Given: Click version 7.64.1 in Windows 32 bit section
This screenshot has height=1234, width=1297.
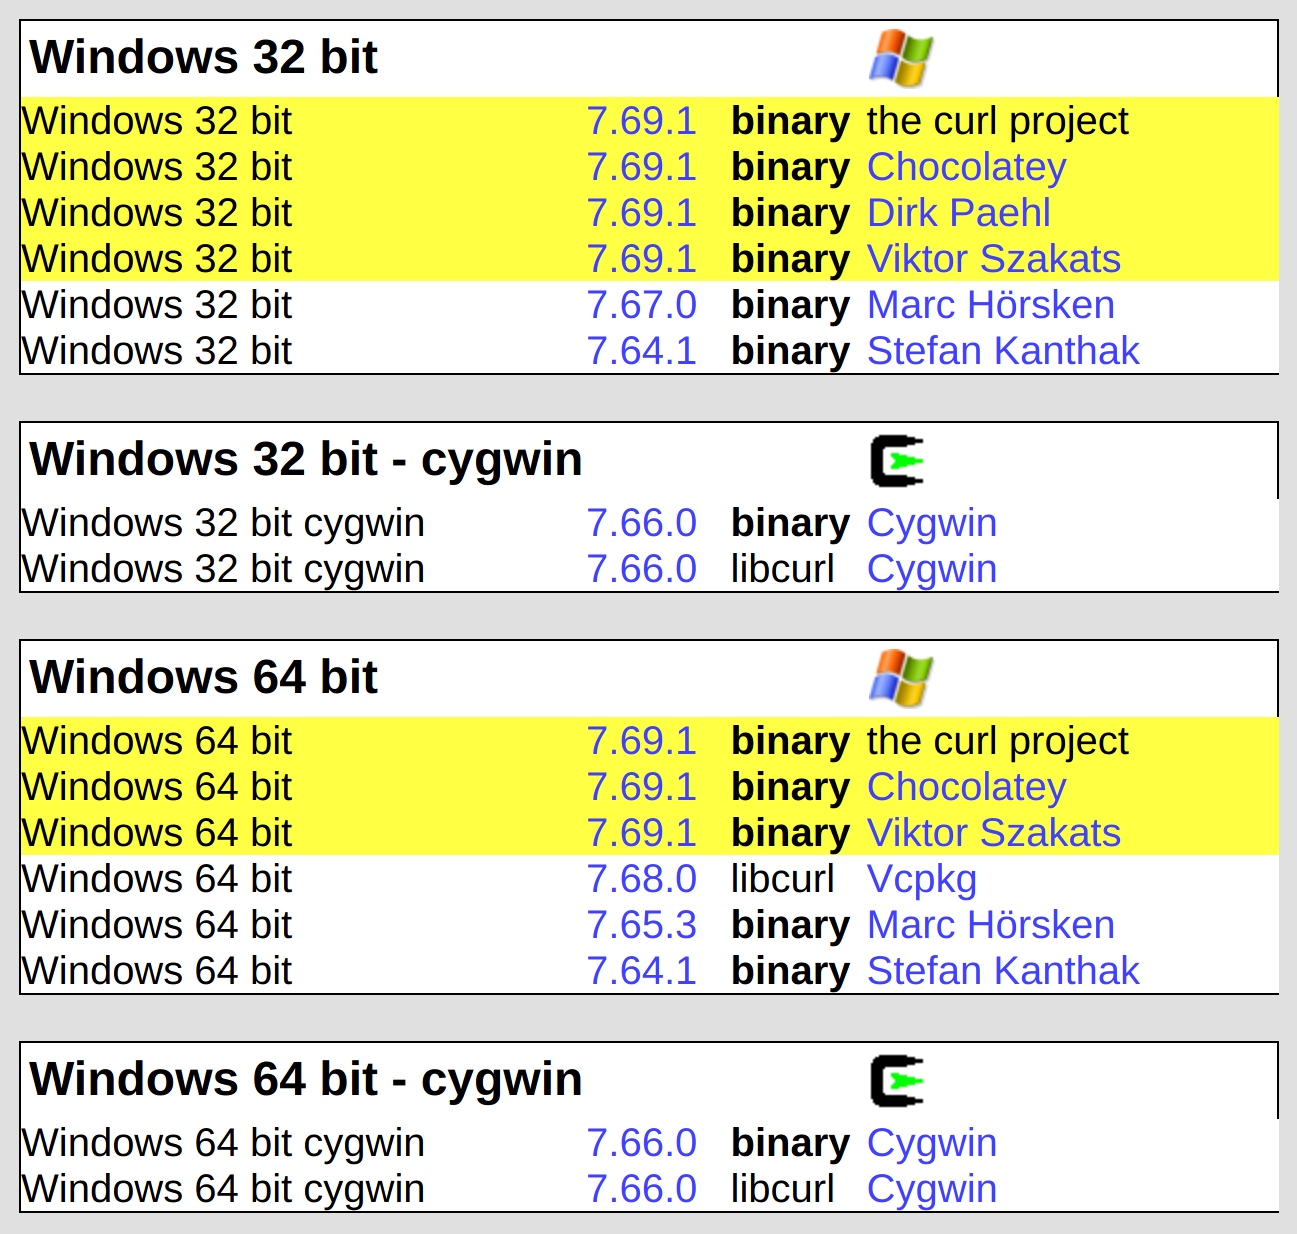Looking at the screenshot, I should click(x=641, y=351).
